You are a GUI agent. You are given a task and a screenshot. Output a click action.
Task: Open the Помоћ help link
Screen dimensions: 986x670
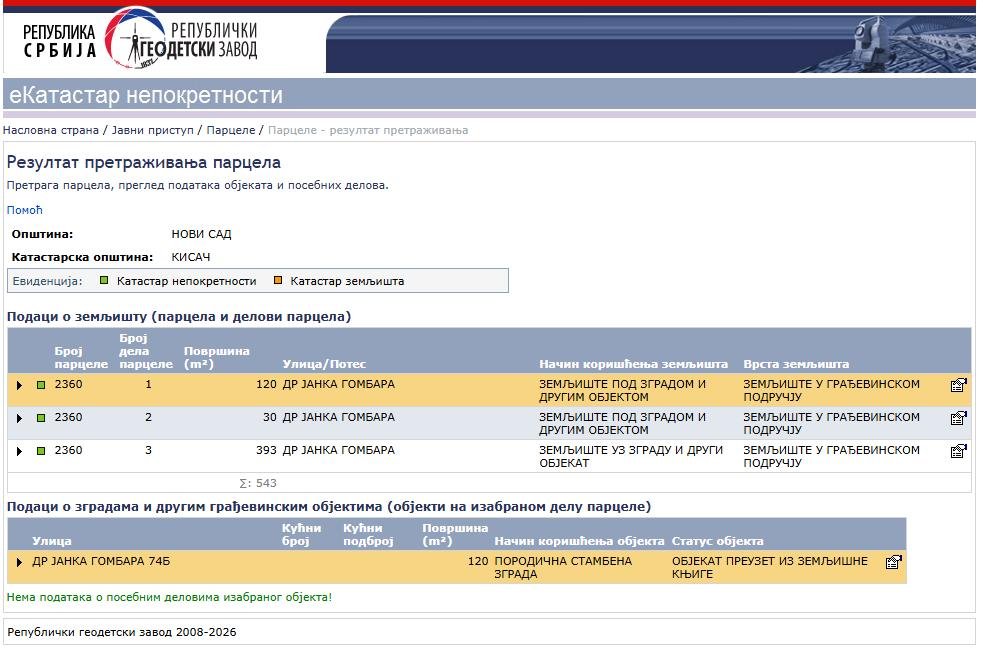(25, 211)
